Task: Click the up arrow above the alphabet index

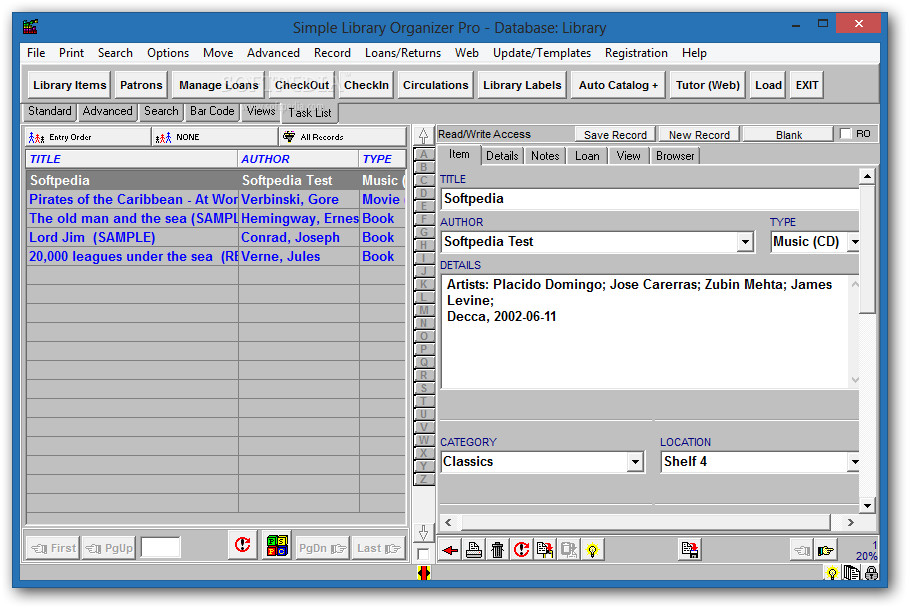Action: (x=424, y=135)
